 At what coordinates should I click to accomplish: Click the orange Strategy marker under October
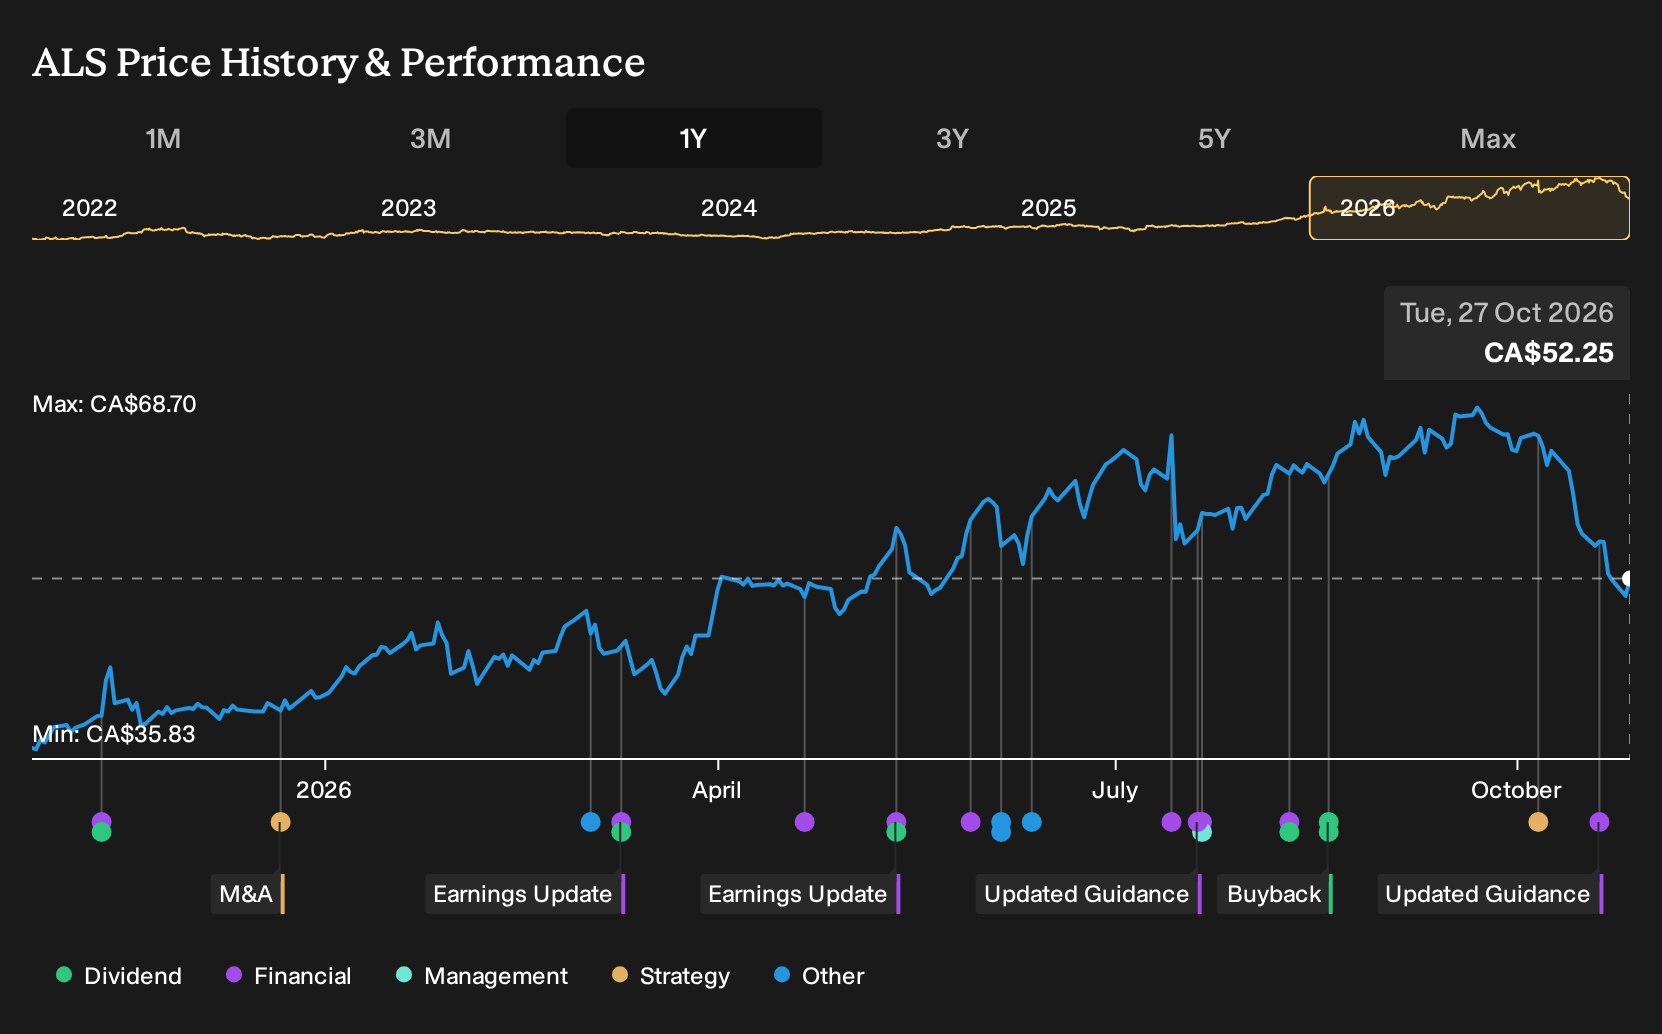1538,822
